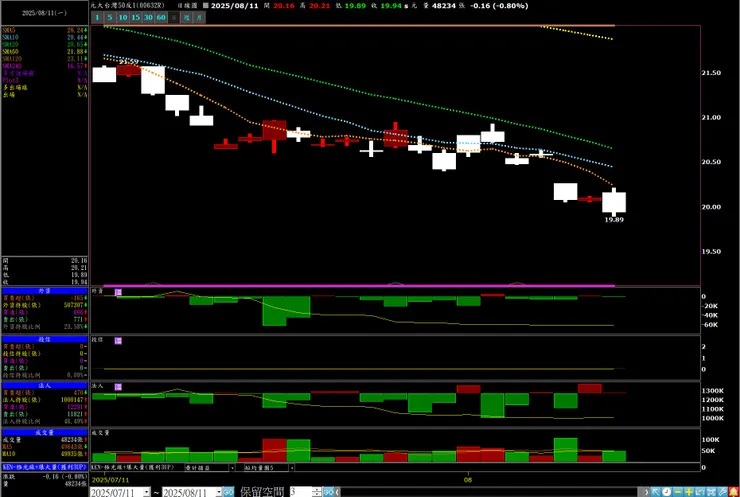
Task: Open the 累計損益 dropdown arrow
Action: (232, 468)
